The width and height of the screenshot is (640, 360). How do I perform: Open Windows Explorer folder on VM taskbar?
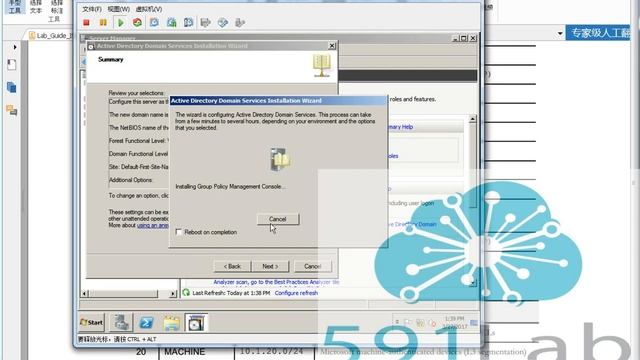pyautogui.click(x=171, y=323)
